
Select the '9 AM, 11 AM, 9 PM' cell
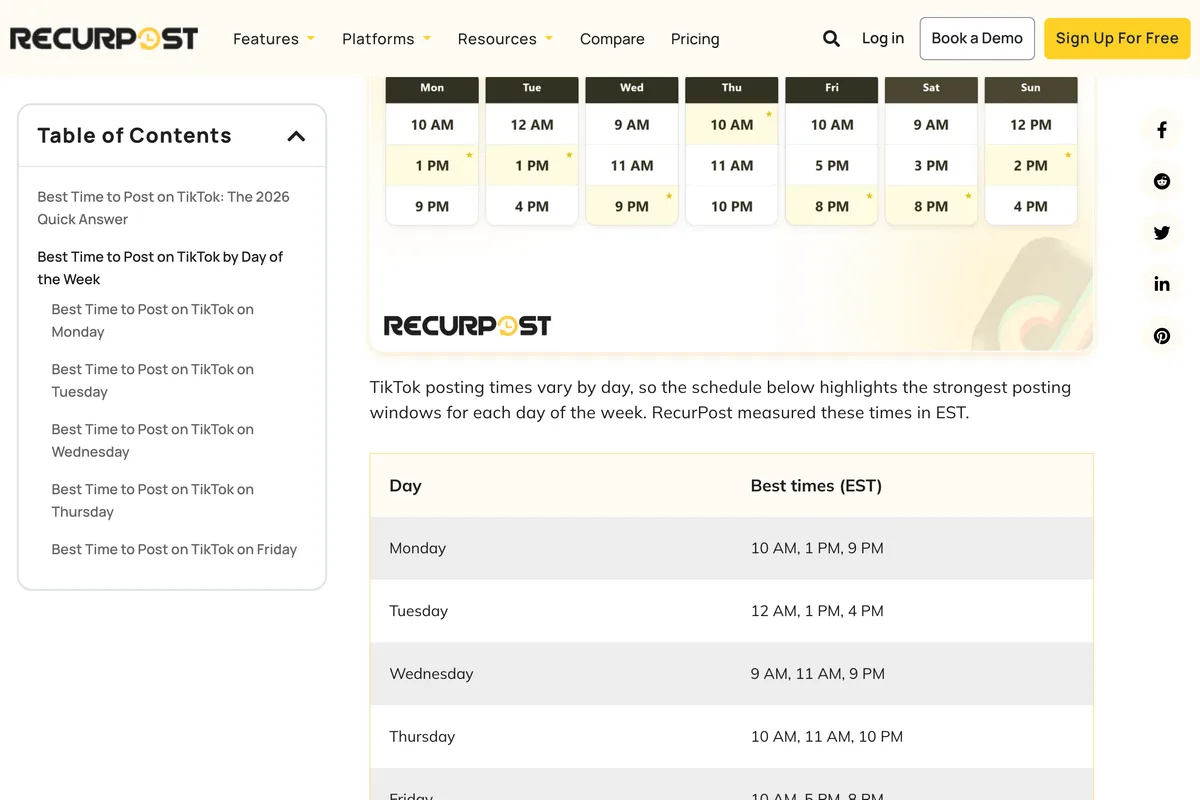(912, 674)
